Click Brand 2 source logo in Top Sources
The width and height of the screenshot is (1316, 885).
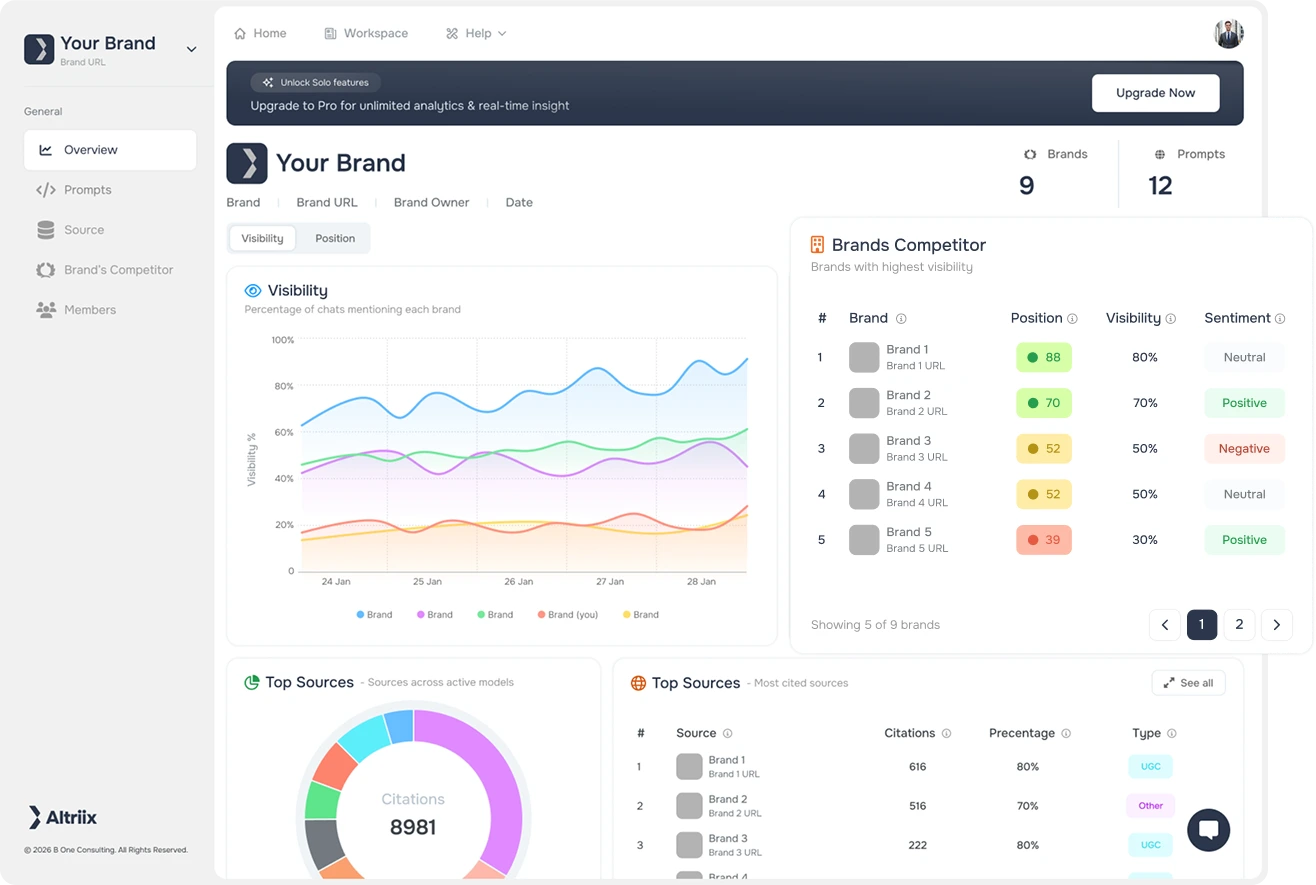[689, 806]
